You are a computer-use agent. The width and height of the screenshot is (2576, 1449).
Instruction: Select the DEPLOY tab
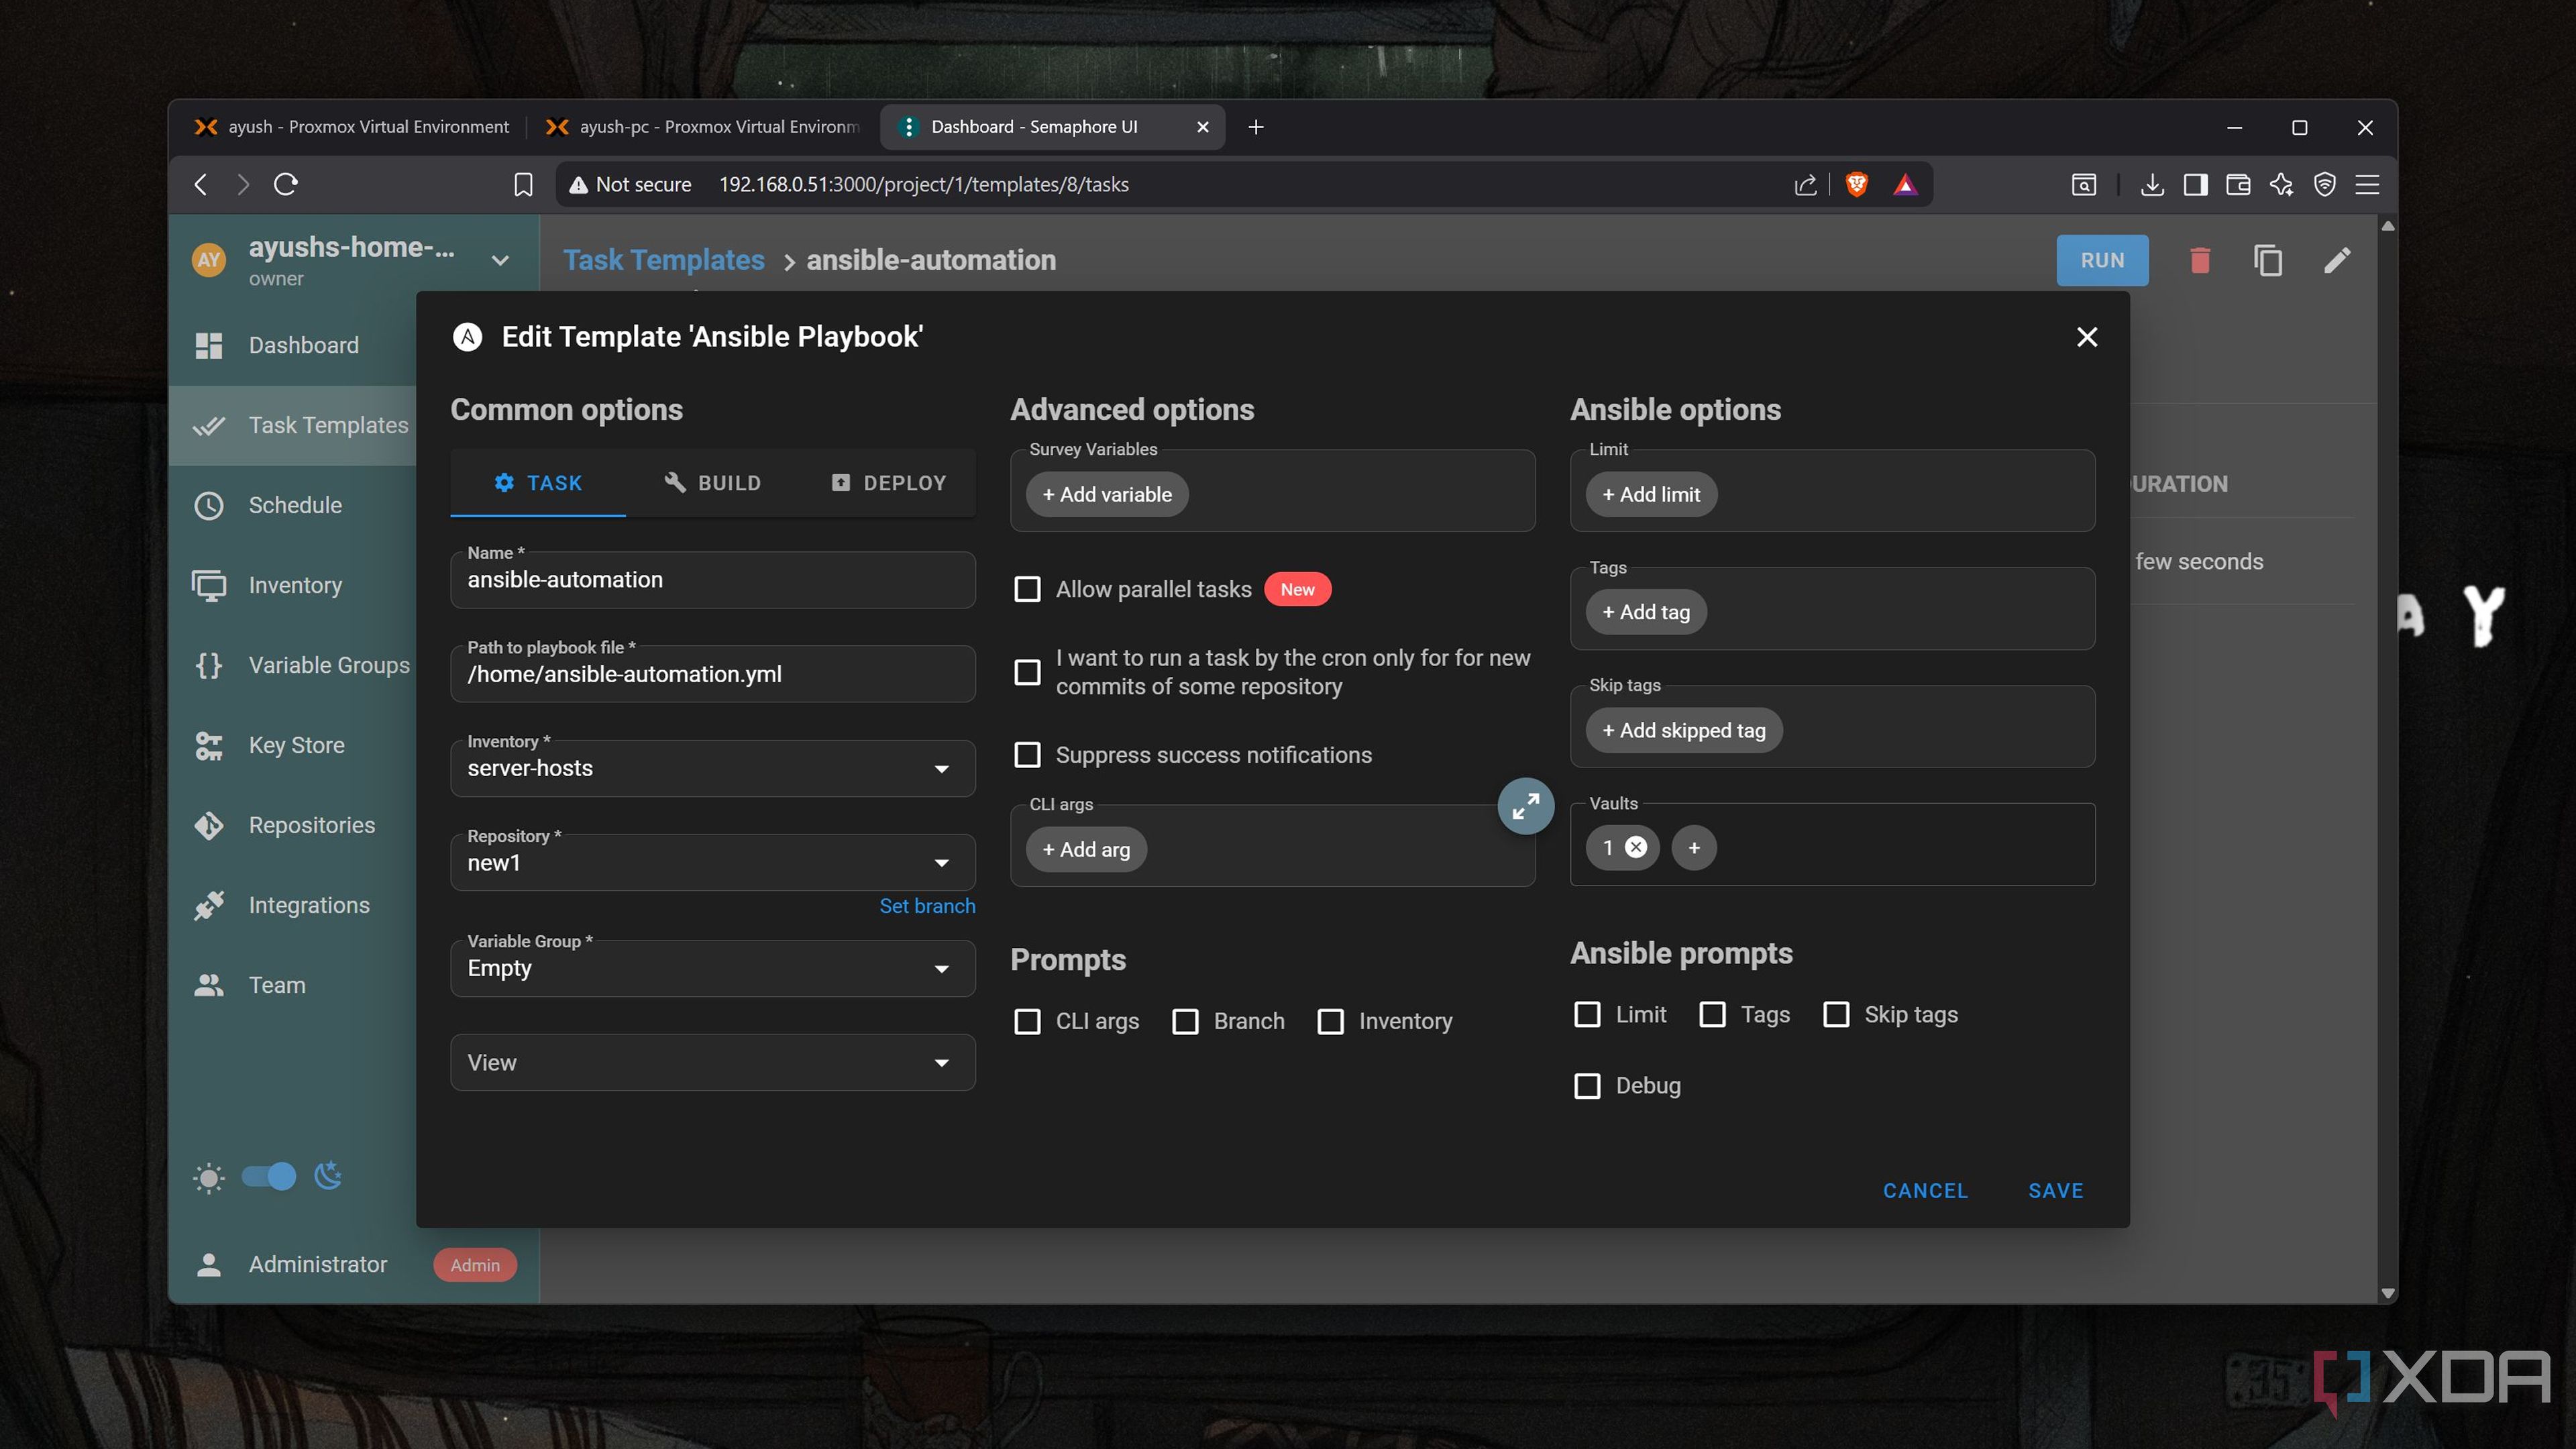[x=888, y=483]
